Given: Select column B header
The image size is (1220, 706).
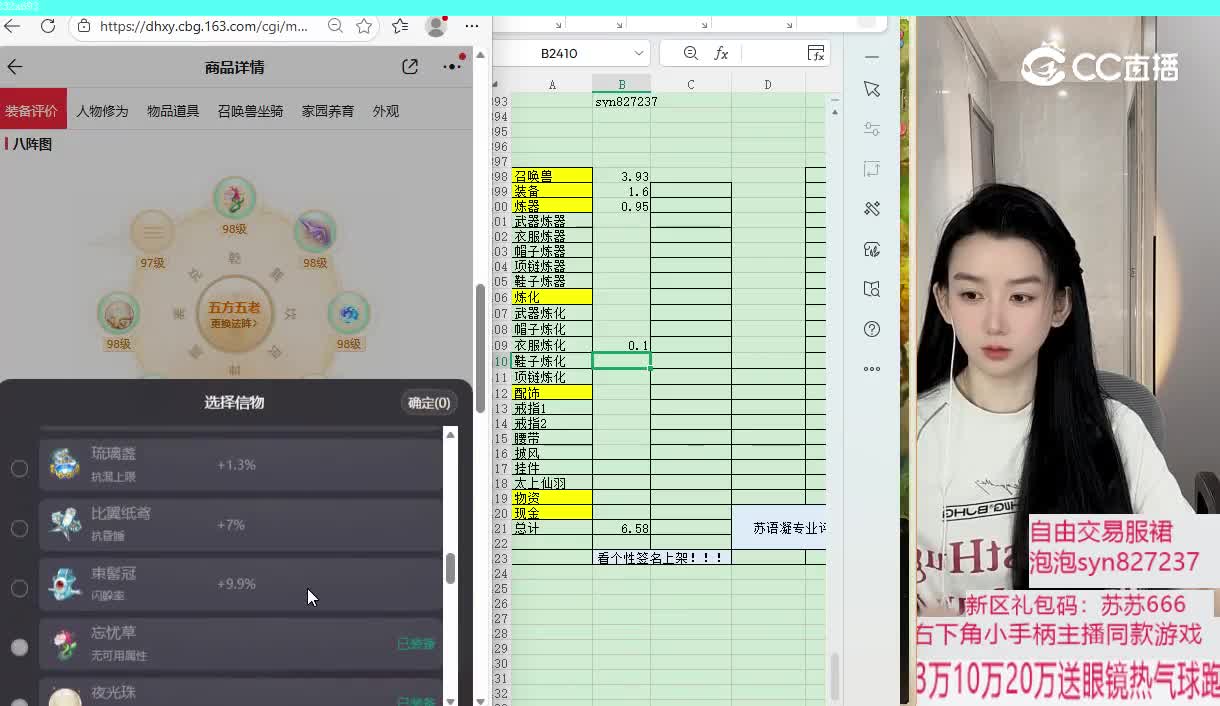Looking at the screenshot, I should click(621, 85).
